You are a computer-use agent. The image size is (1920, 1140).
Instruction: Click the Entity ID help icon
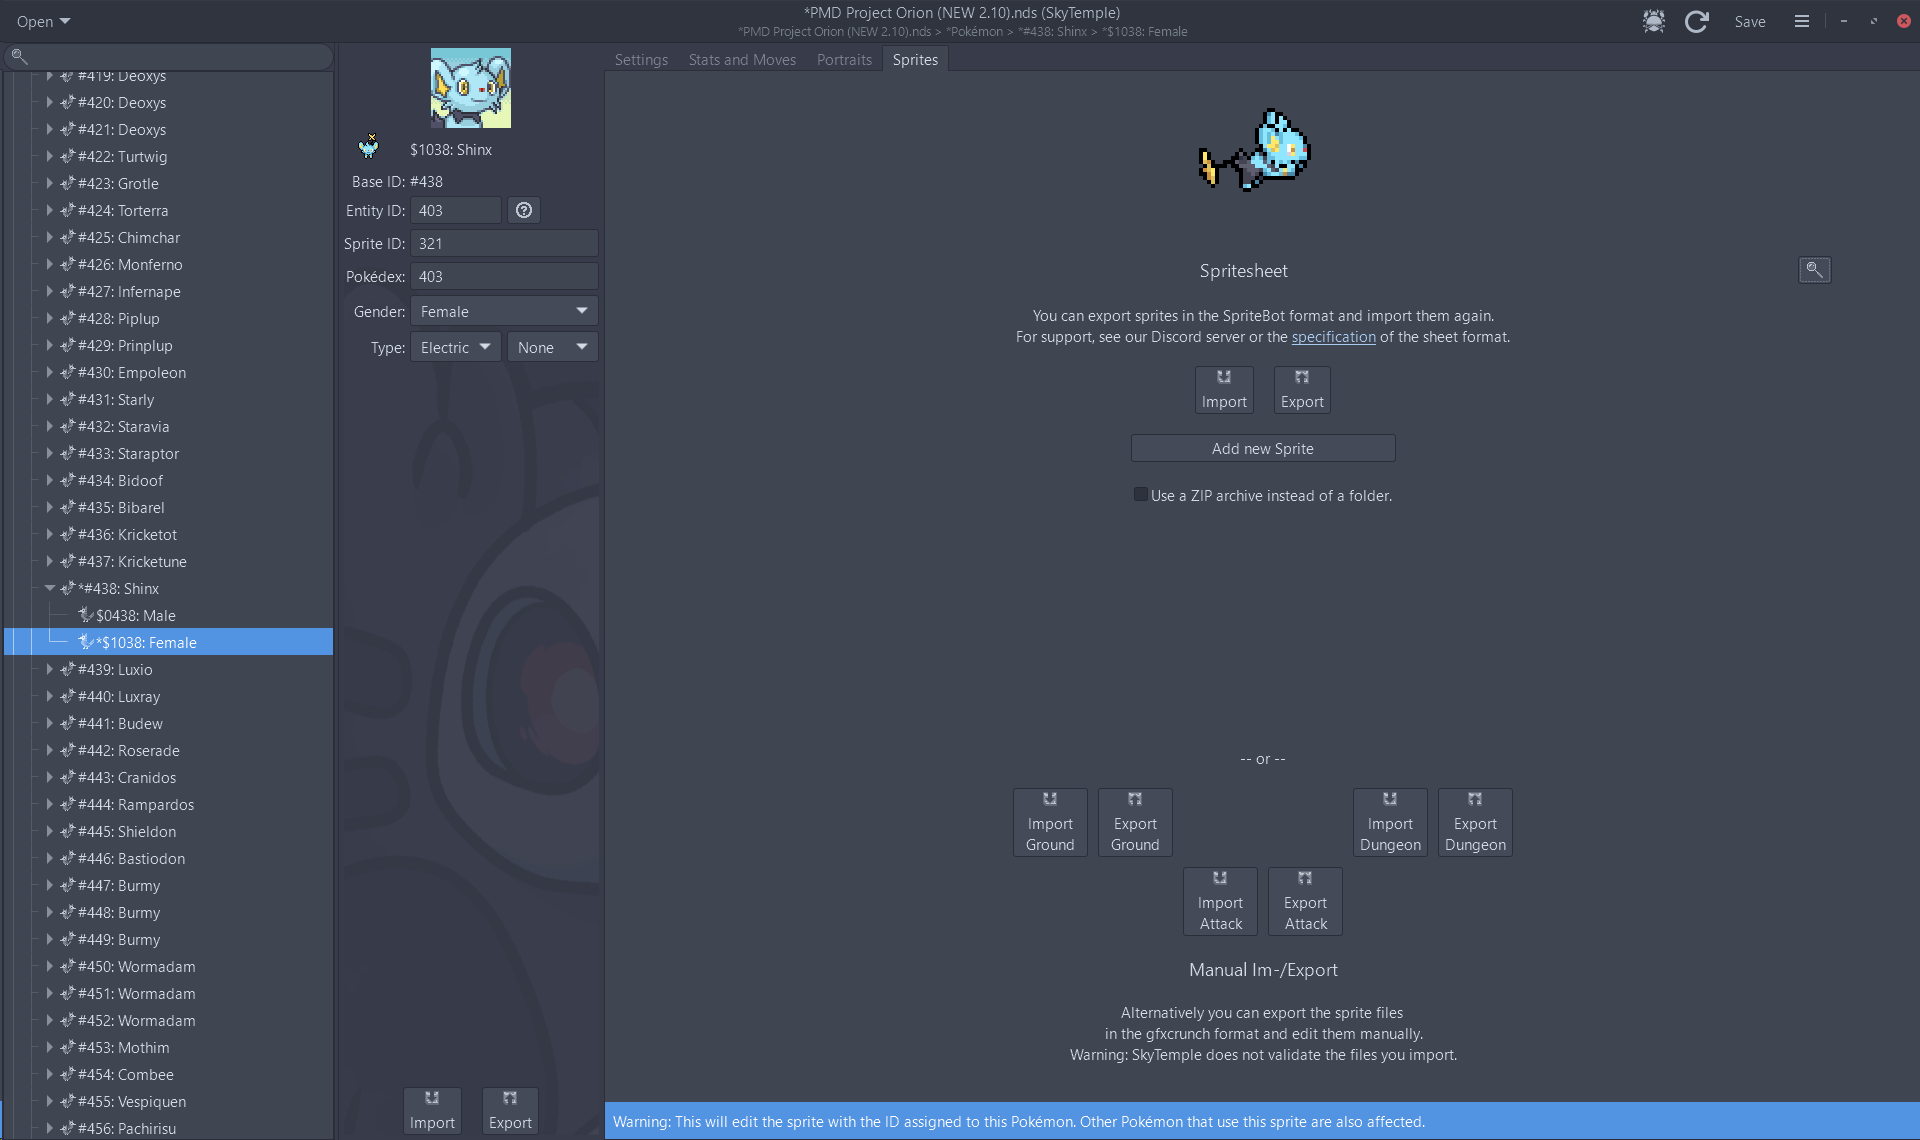click(524, 210)
